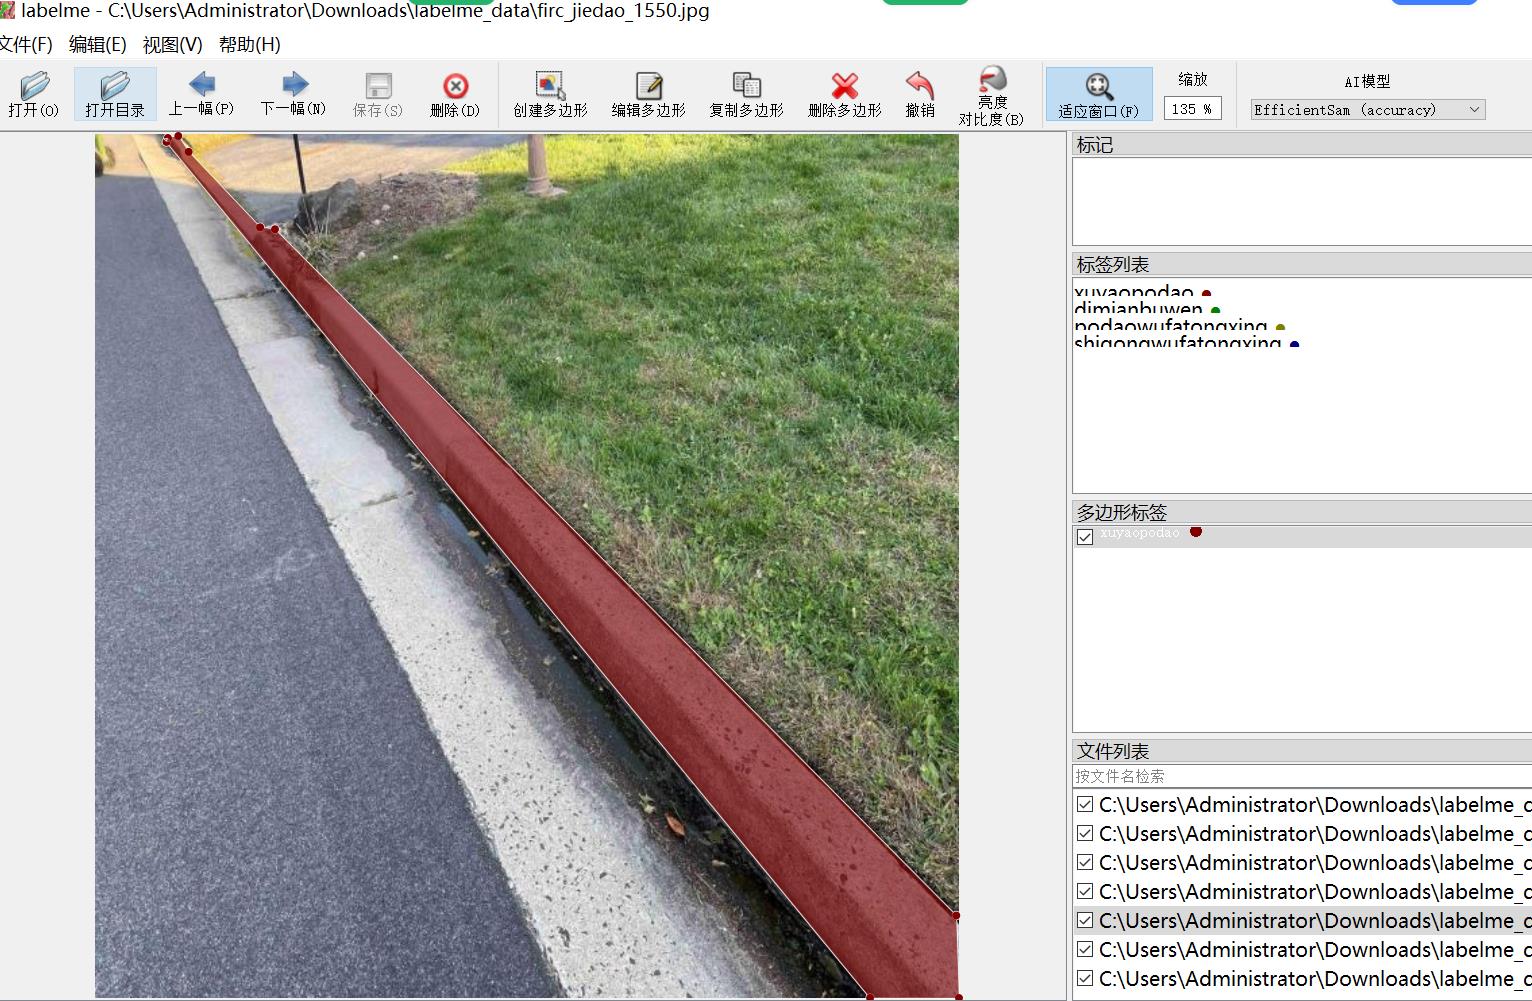Click the zoom percentage field
The height and width of the screenshot is (1001, 1532).
pos(1192,109)
